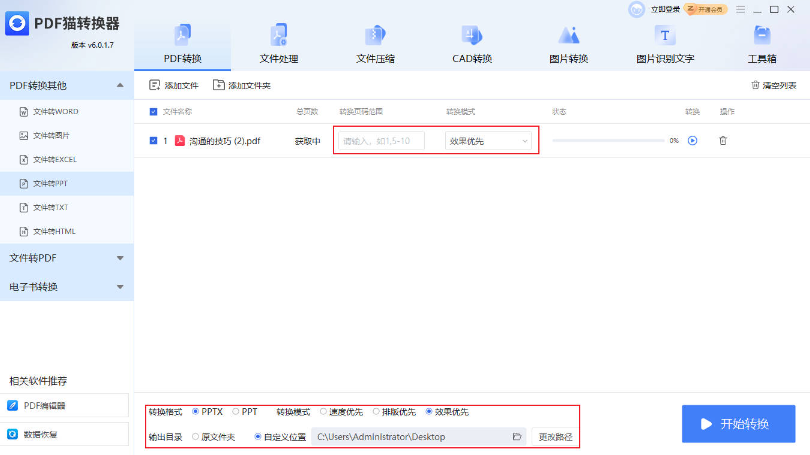Click the conversion progress bar

(609, 140)
